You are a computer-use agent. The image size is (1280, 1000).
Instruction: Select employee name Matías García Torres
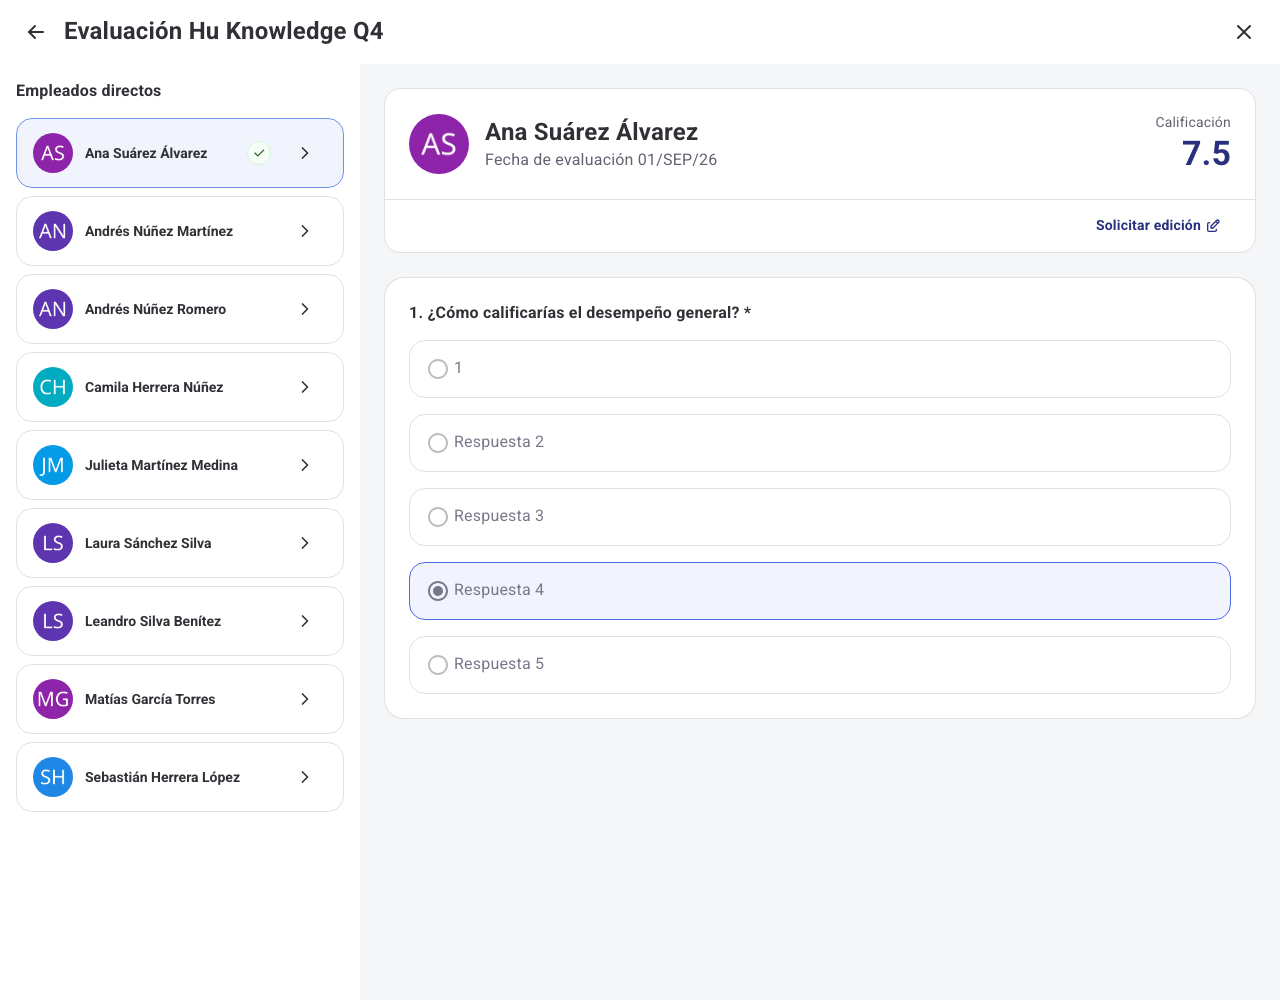click(150, 699)
